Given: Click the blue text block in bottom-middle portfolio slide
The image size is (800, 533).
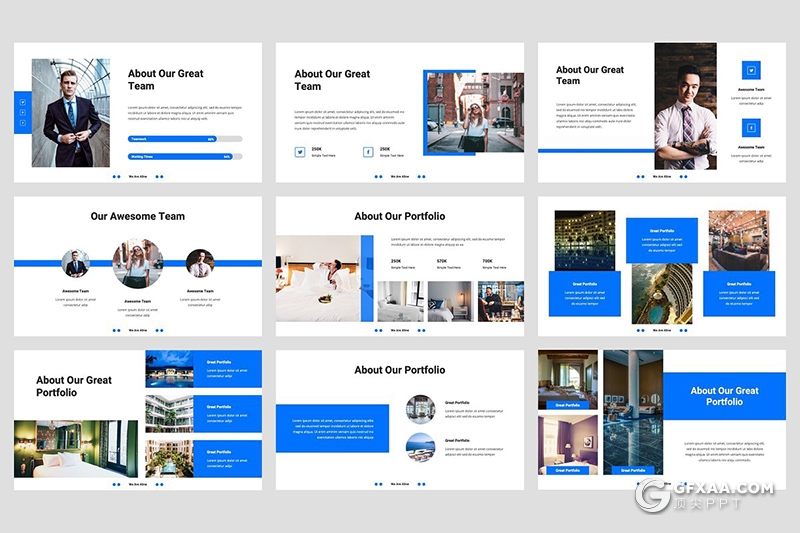Looking at the screenshot, I should click(332, 428).
